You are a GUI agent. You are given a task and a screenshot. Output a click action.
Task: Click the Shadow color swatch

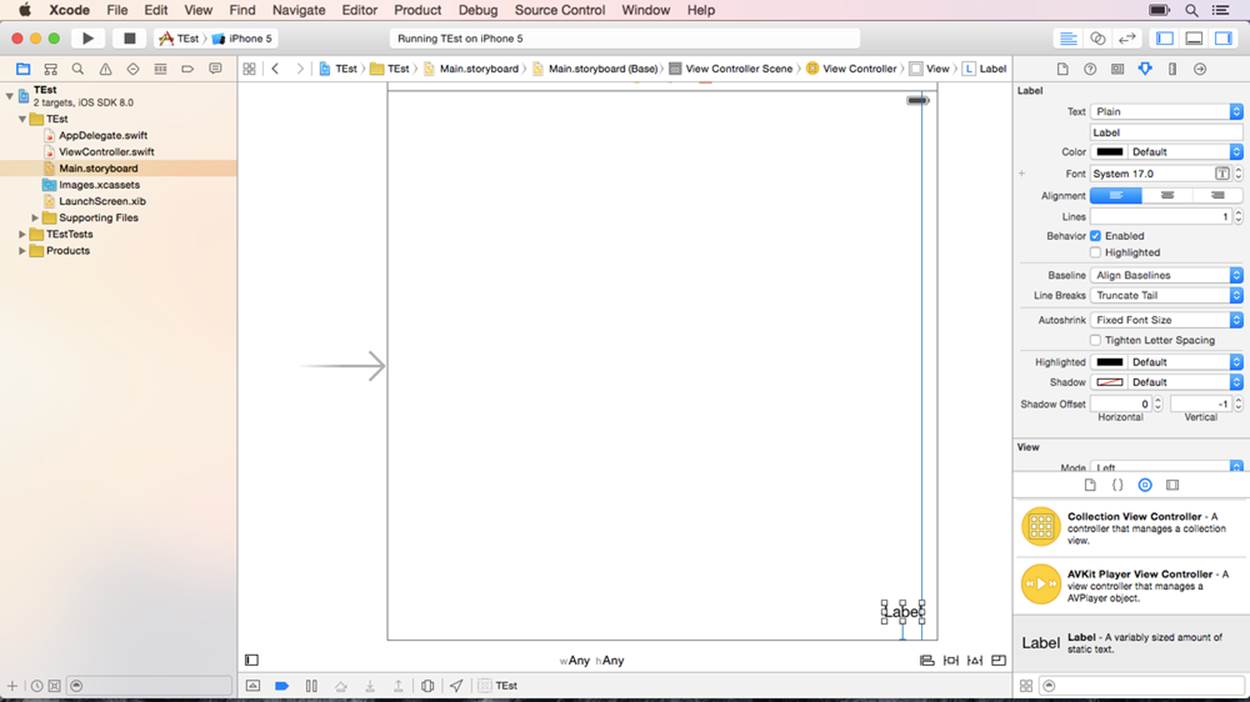(x=1109, y=382)
